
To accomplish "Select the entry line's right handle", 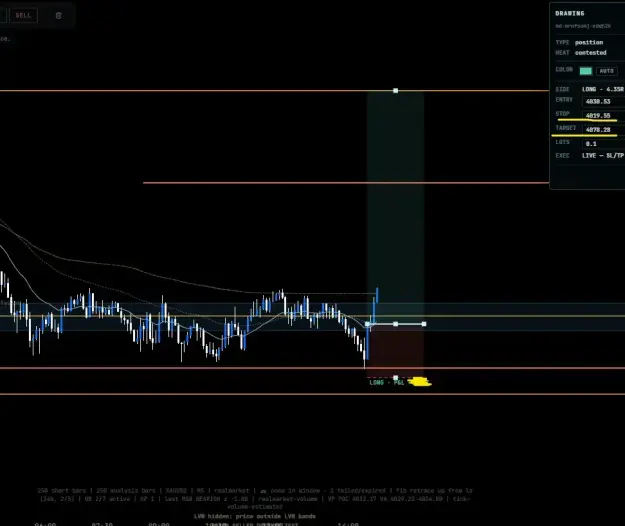I will click(x=424, y=324).
